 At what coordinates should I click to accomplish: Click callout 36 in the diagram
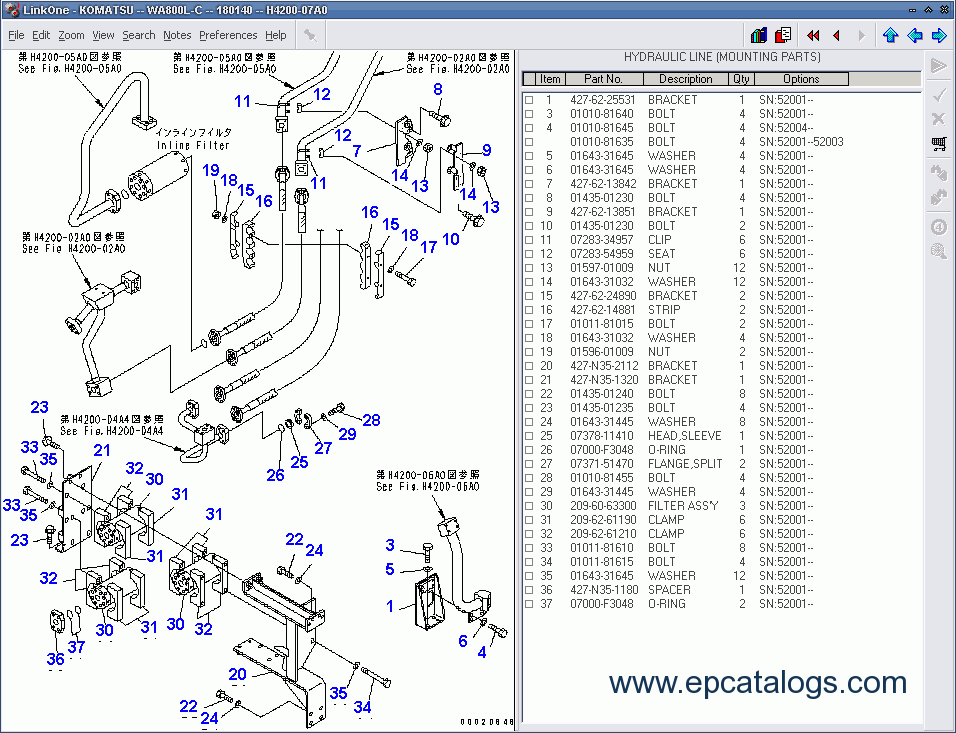coord(55,659)
